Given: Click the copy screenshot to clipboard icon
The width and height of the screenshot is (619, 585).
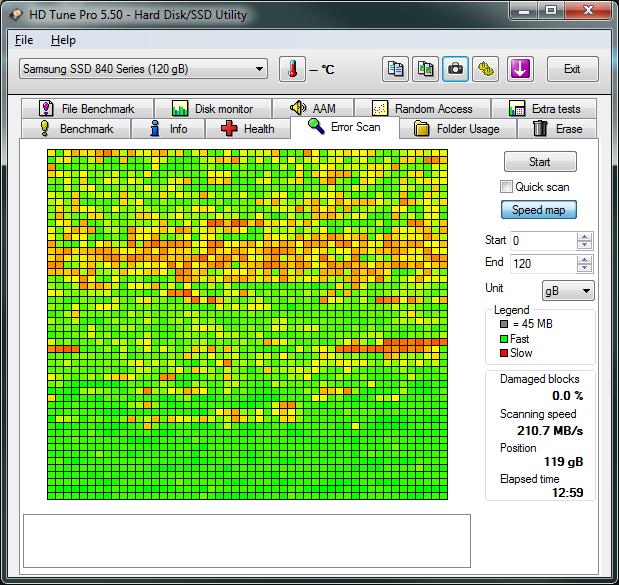Looking at the screenshot, I should tap(425, 69).
